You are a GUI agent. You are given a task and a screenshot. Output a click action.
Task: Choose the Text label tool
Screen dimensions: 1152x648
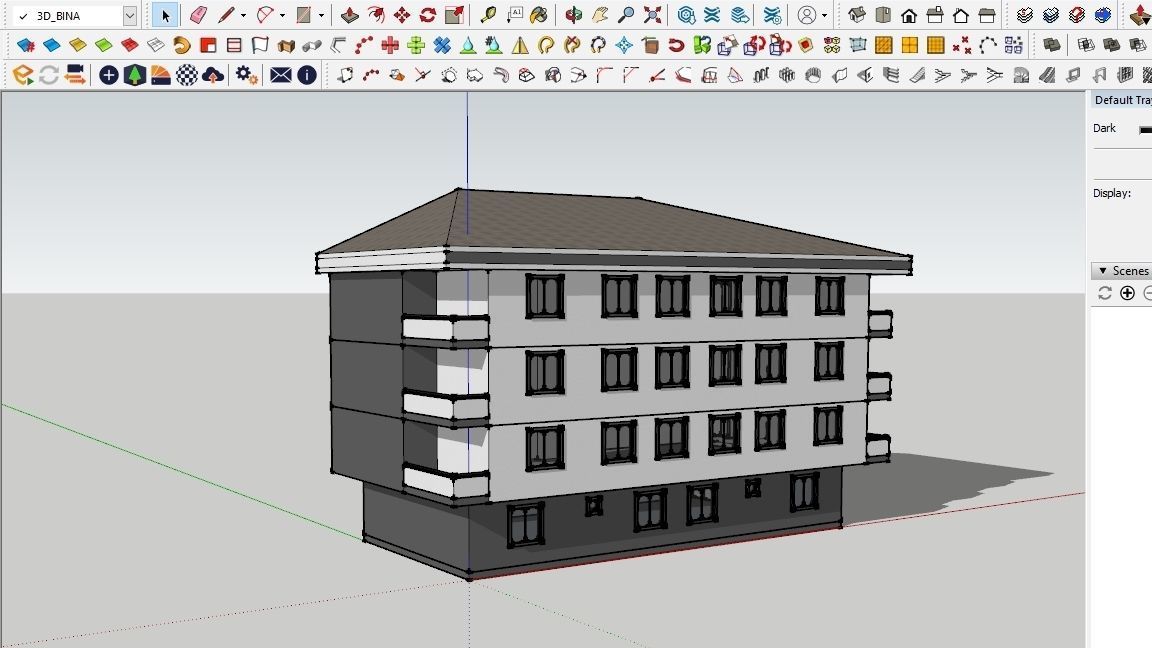tap(514, 15)
